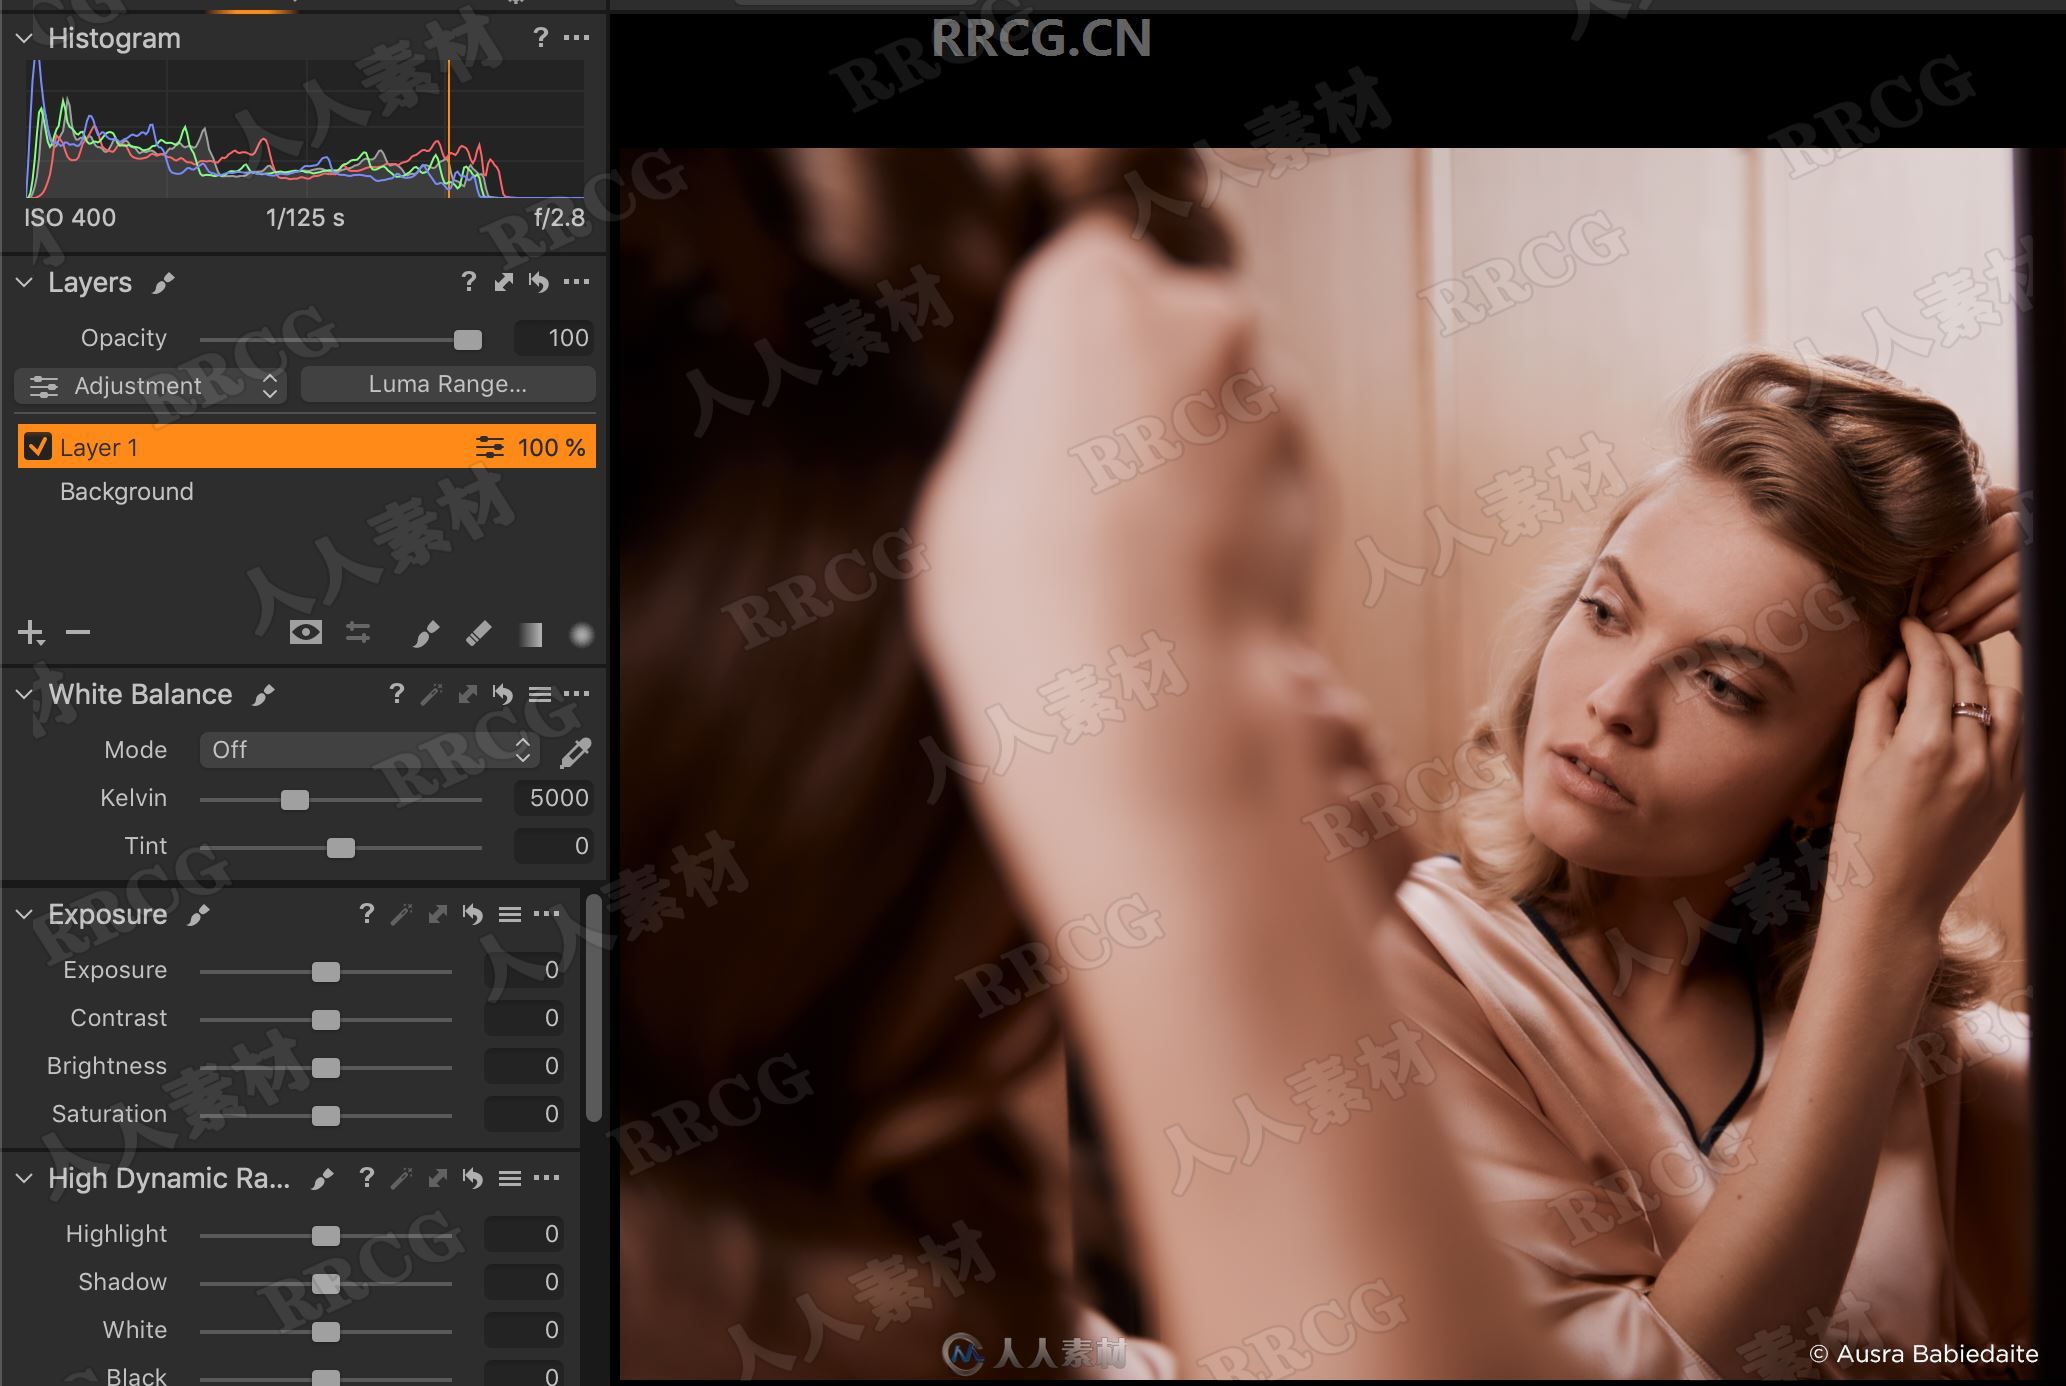Toggle Layer 1 visibility checkbox
The height and width of the screenshot is (1386, 2066).
tap(32, 447)
